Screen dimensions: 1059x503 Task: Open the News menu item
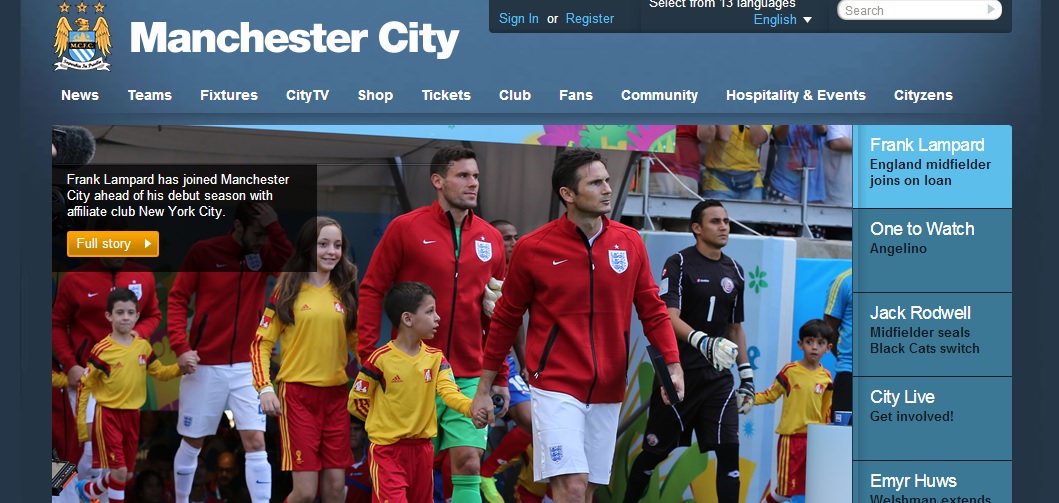(x=80, y=95)
